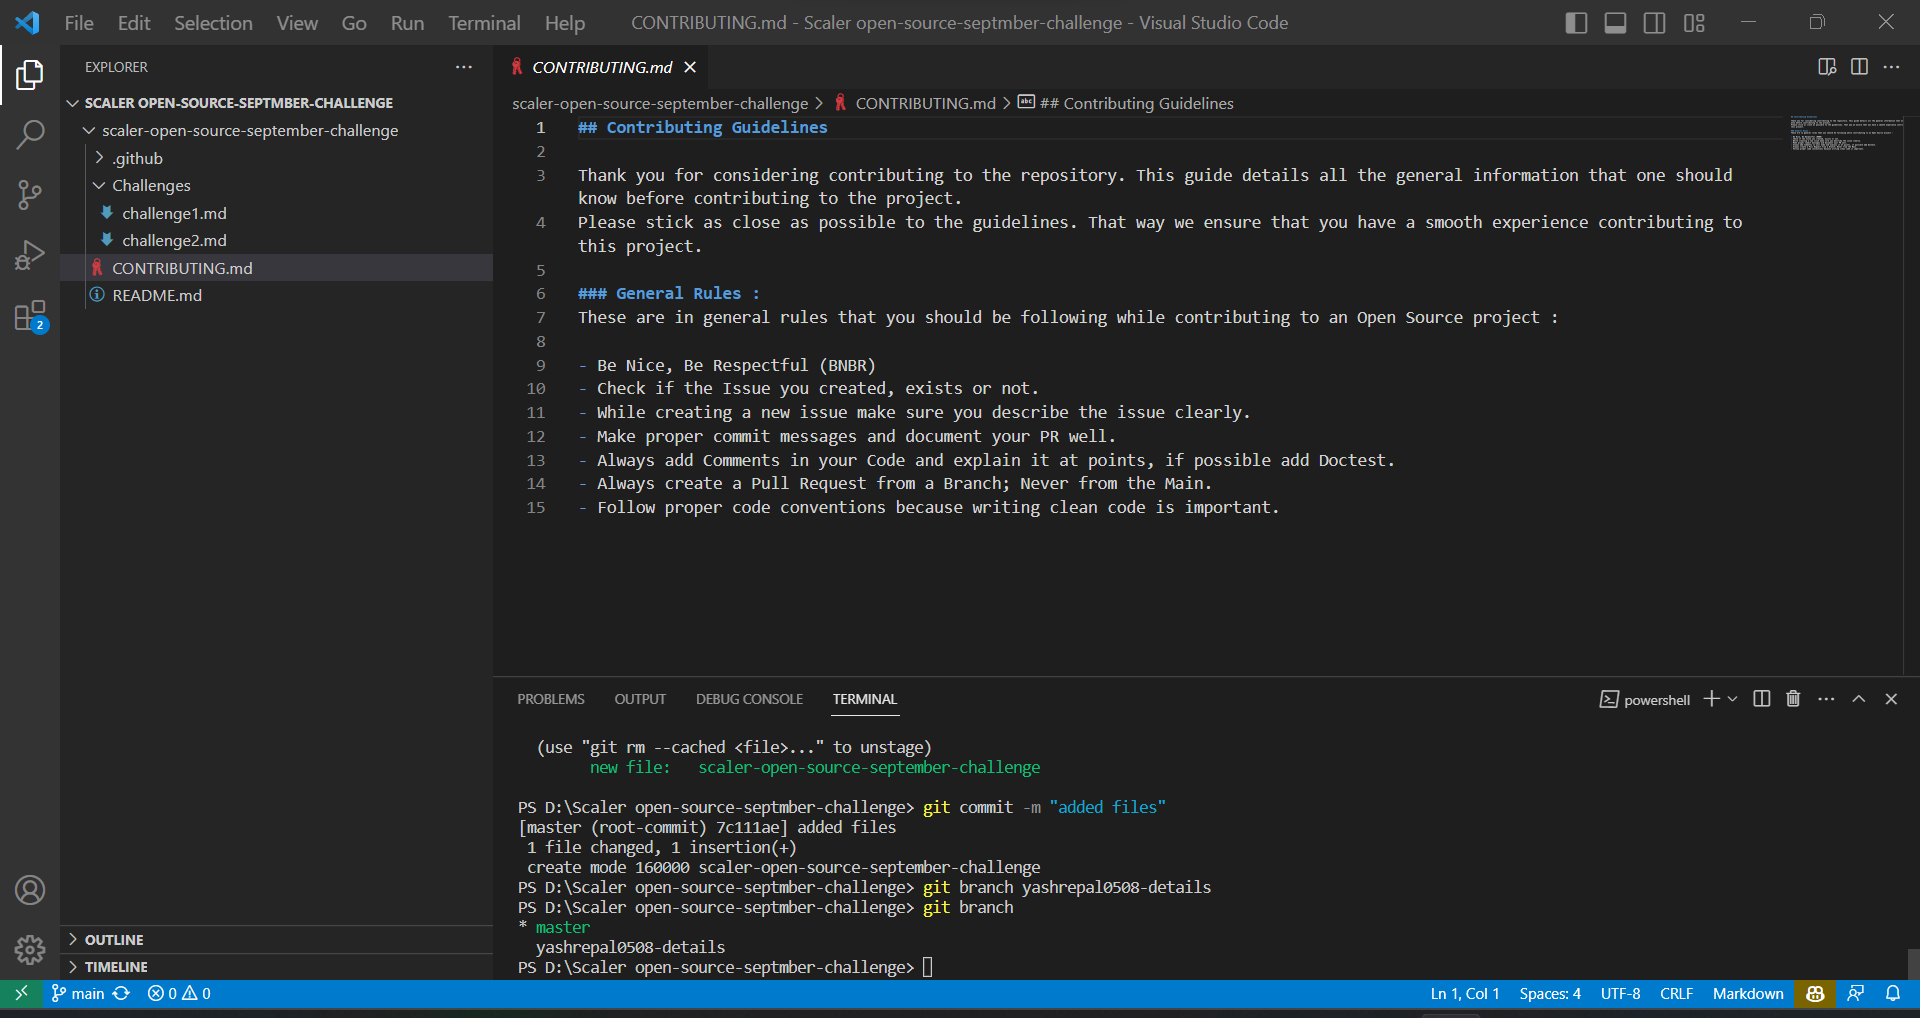
Task: Toggle the primary side bar
Action: click(x=1575, y=22)
